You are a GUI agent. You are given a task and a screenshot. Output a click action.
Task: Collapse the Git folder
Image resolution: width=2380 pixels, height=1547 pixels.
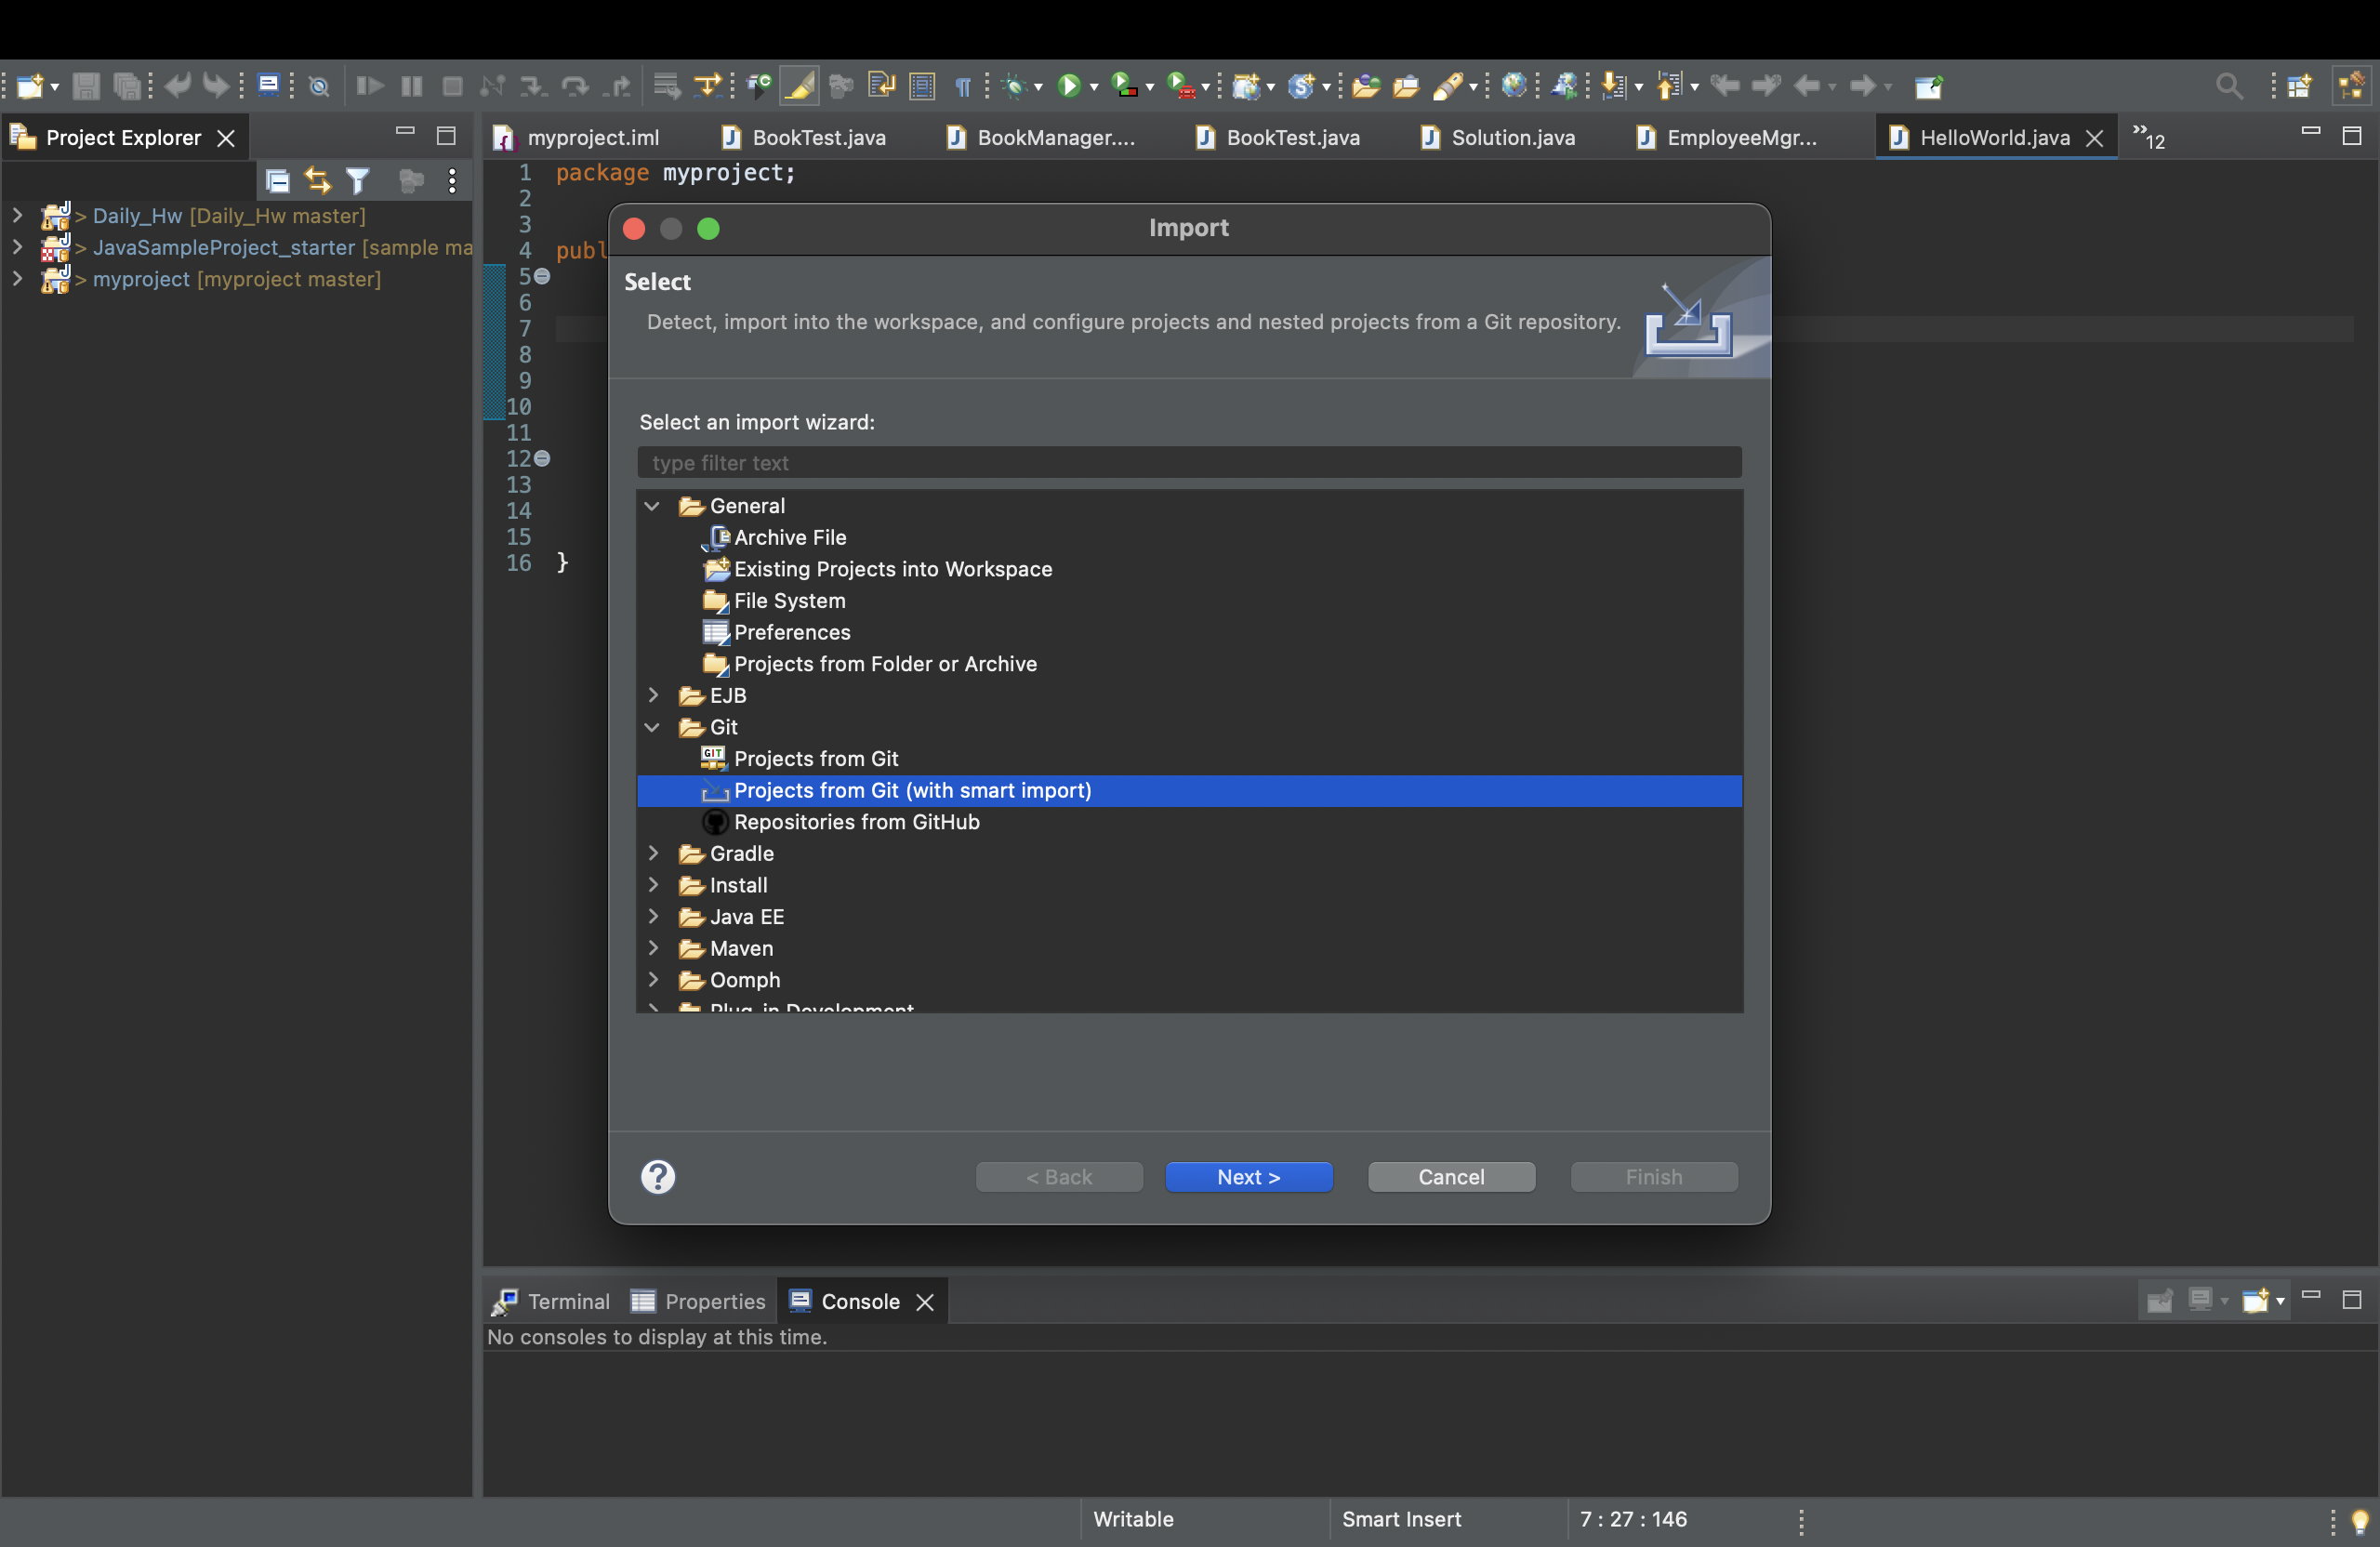pos(653,727)
